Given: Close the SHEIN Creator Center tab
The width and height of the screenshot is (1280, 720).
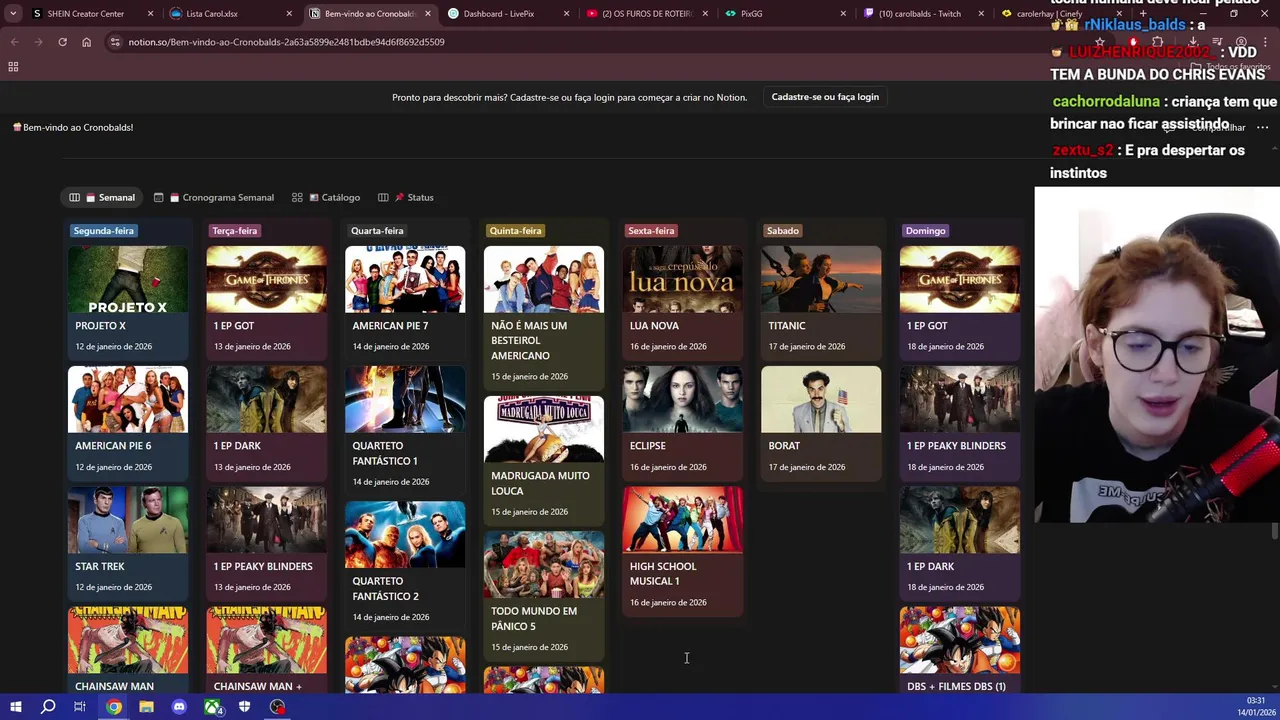Looking at the screenshot, I should point(151,14).
